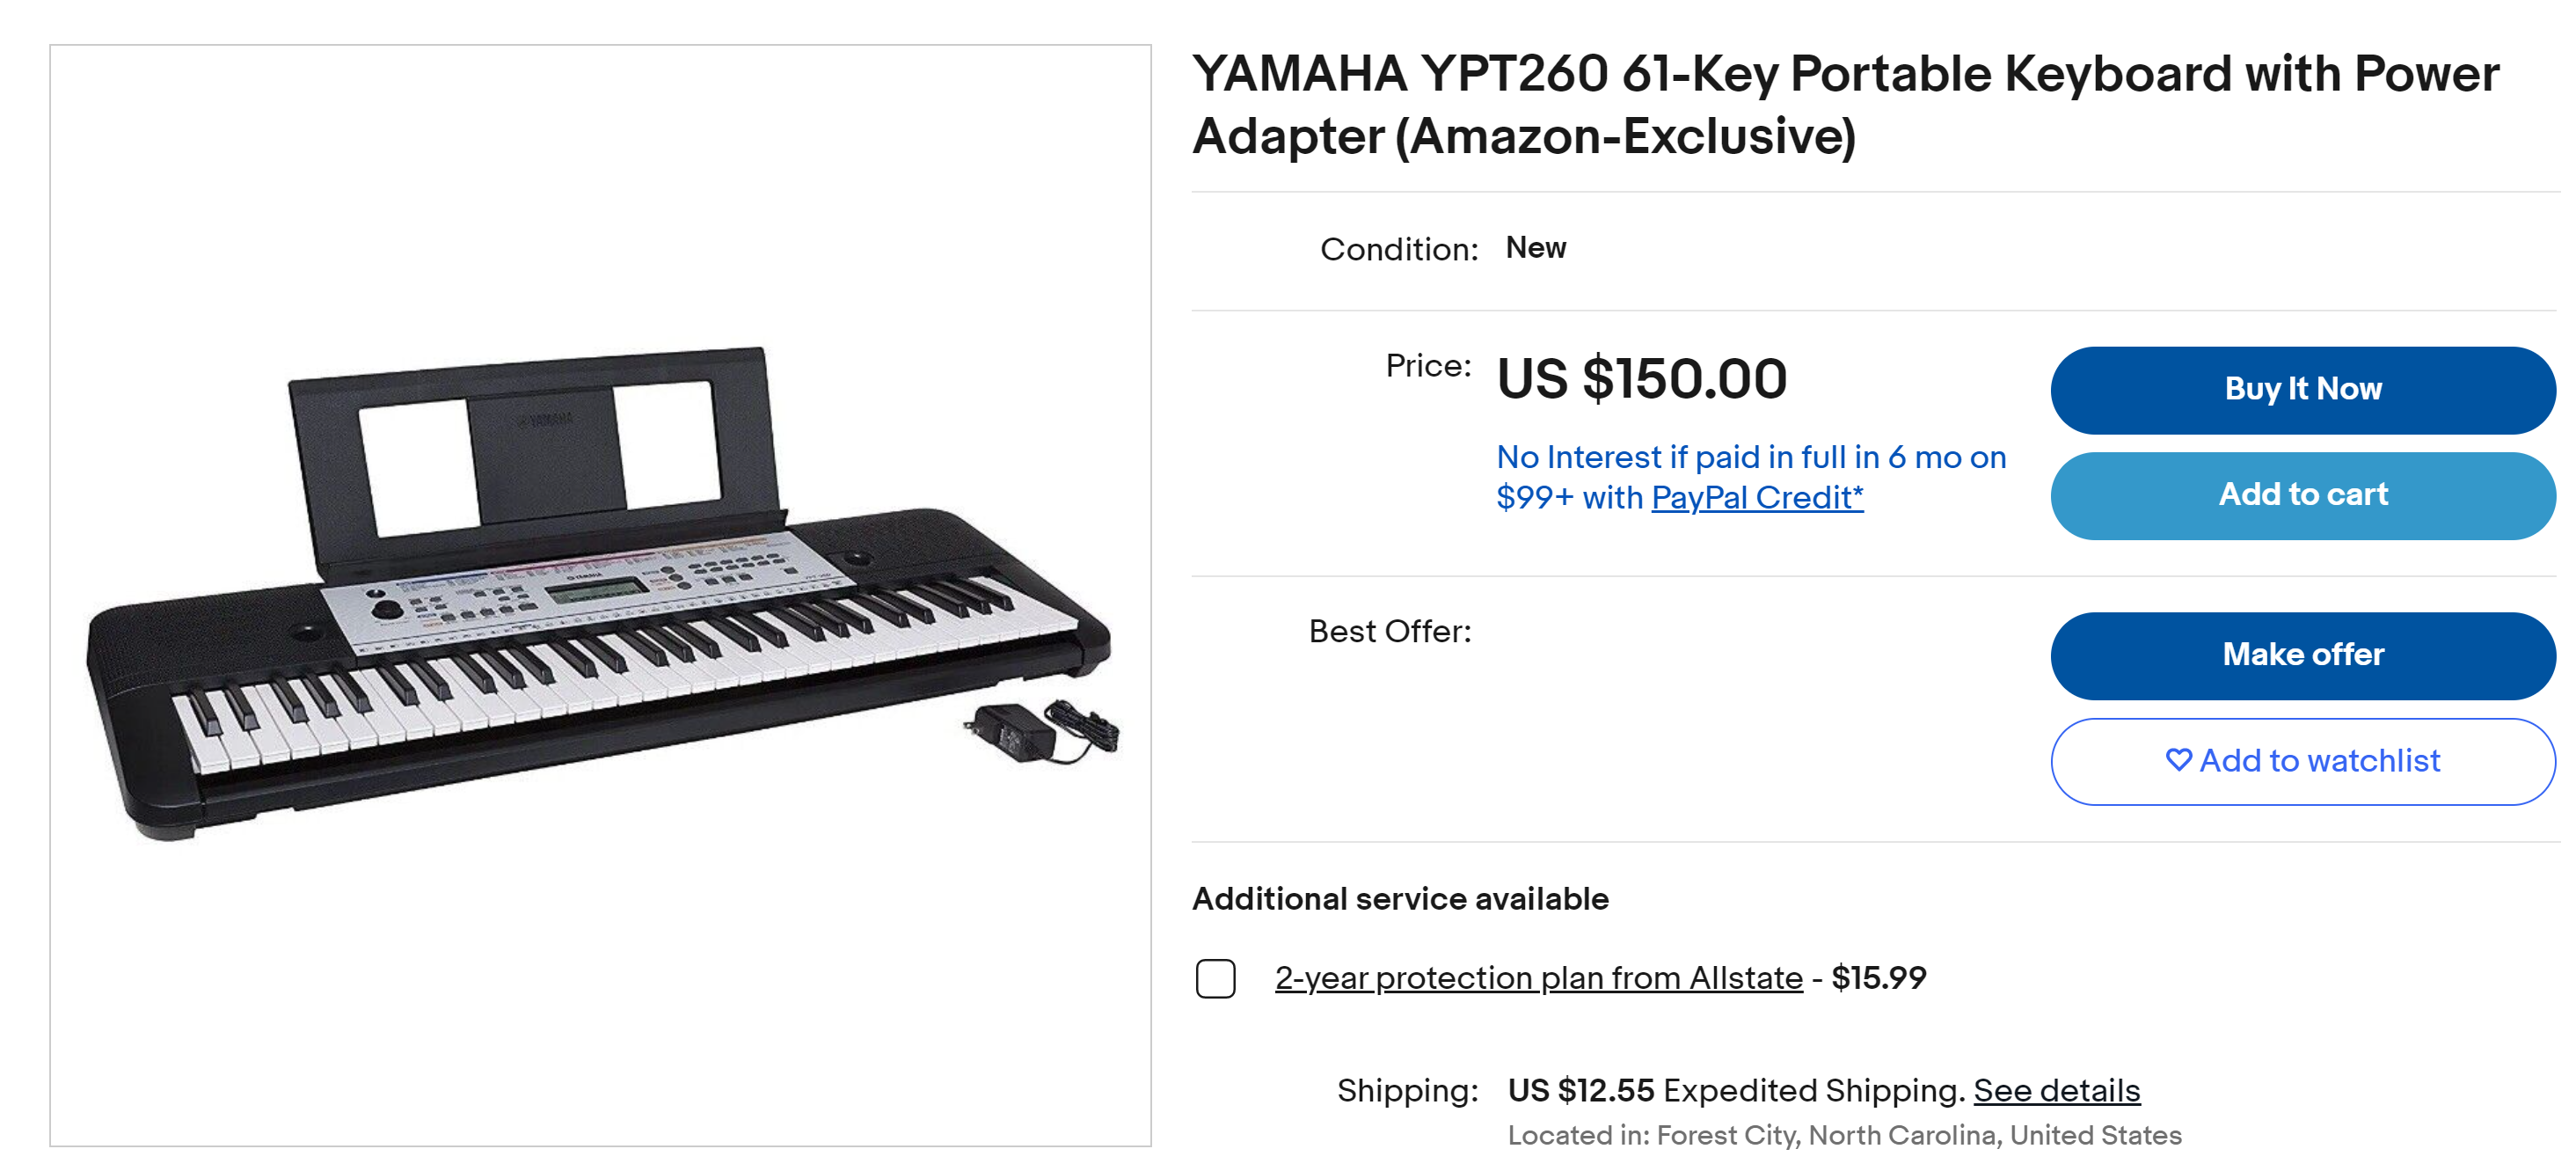Click the Forest City item location text
Screen dimensions: 2576x1171
1843,1135
